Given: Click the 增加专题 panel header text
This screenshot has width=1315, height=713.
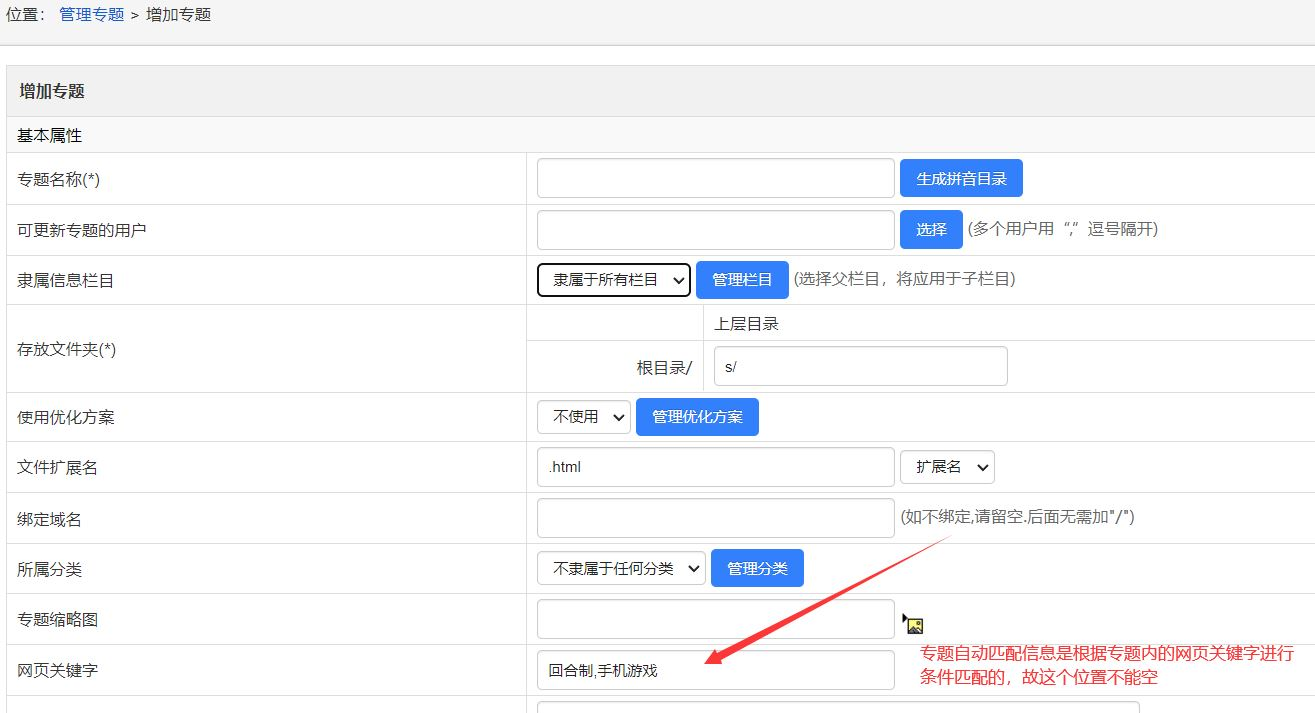Looking at the screenshot, I should [x=52, y=91].
